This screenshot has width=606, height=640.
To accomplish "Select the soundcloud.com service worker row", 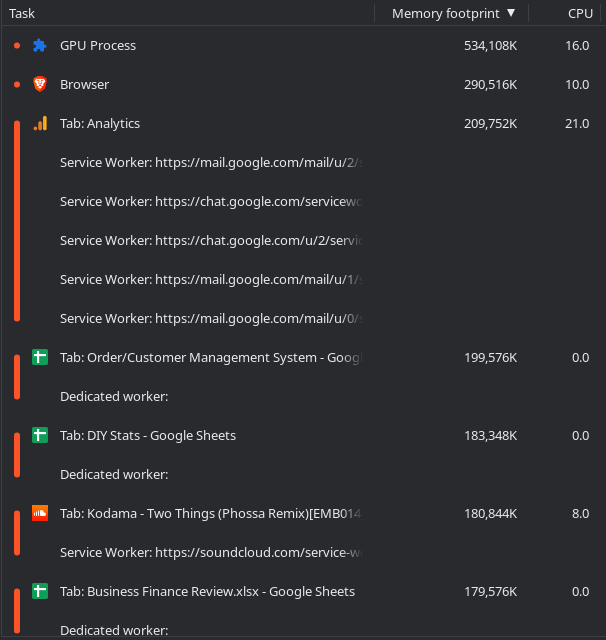I will [x=208, y=553].
